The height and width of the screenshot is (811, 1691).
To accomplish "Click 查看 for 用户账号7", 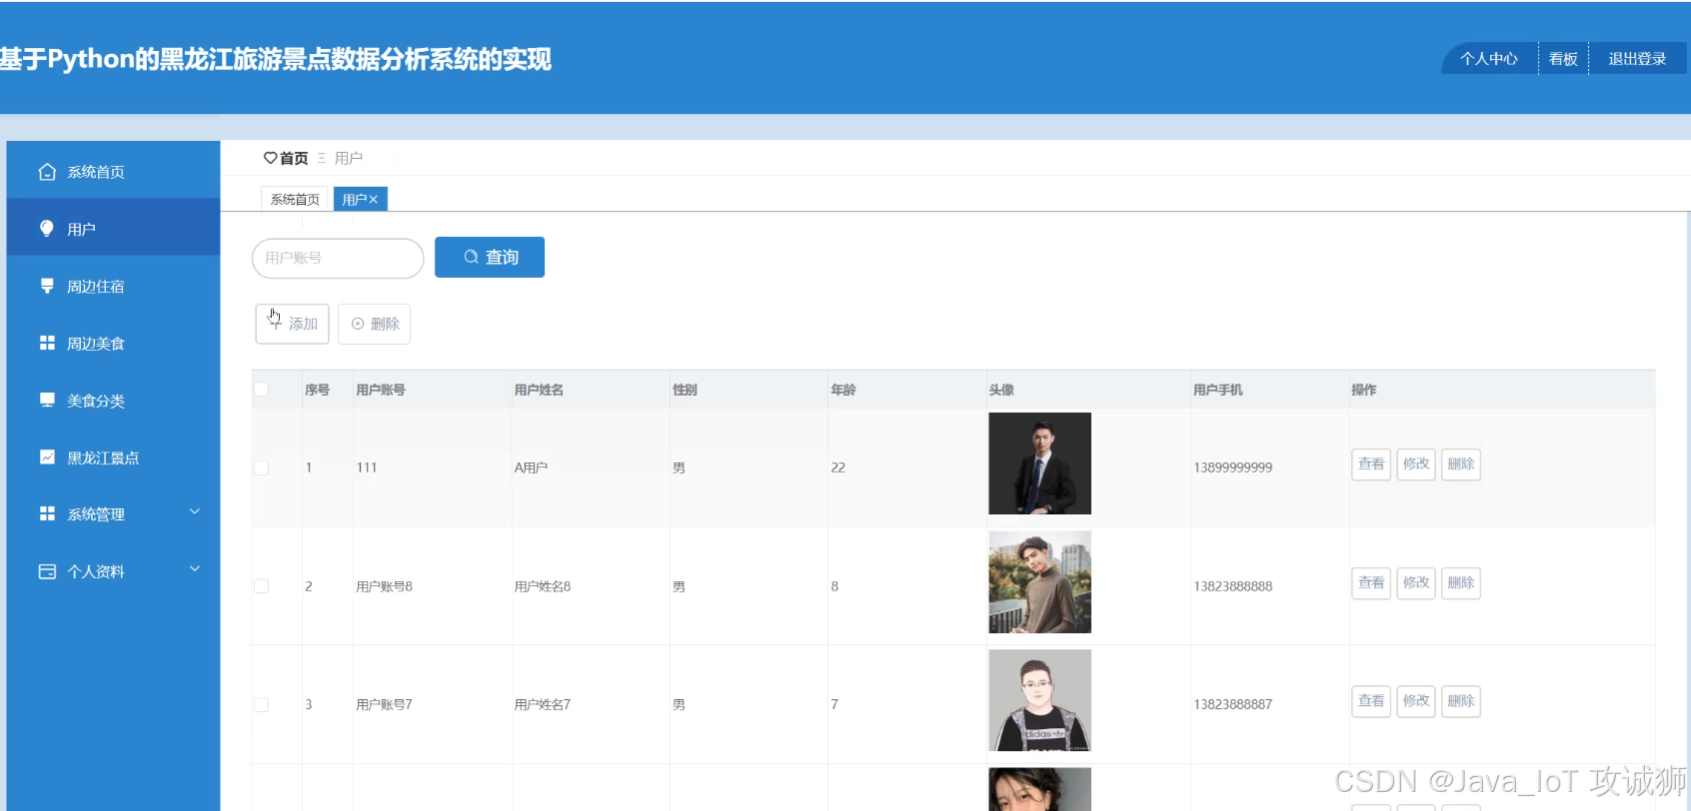I will point(1371,701).
